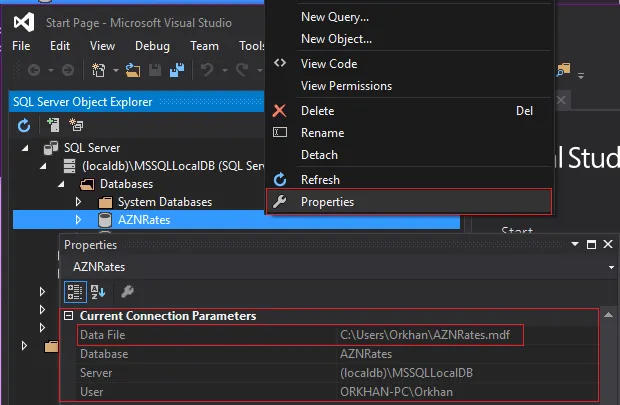
Task: Sort Properties alphabetically
Action: [x=98, y=292]
